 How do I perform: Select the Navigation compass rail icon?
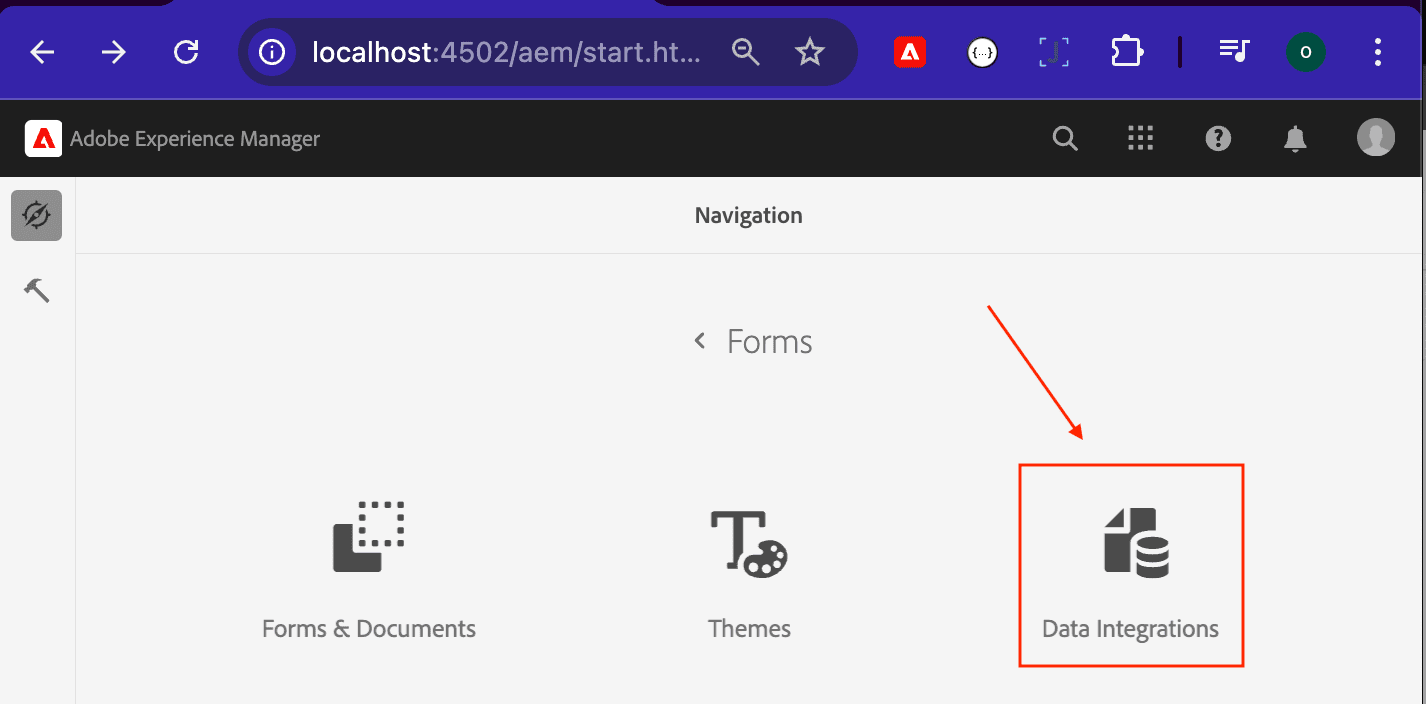37,216
